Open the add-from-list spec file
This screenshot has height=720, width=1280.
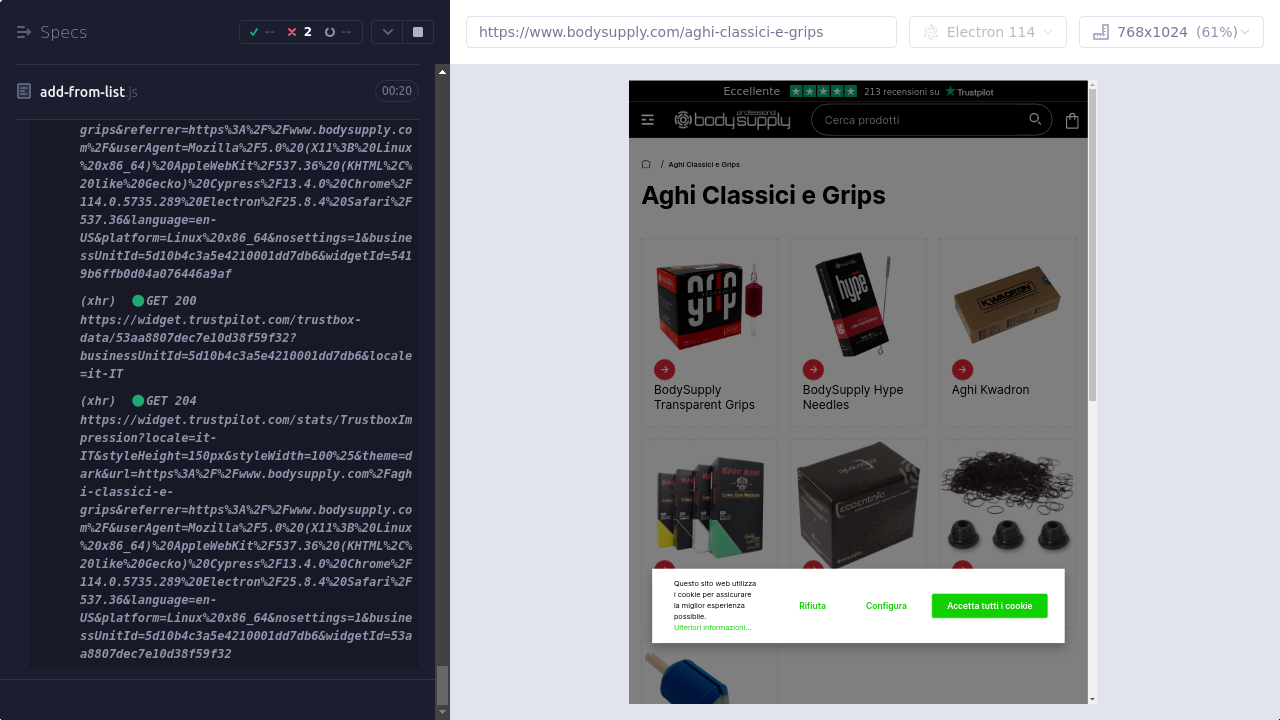(82, 92)
